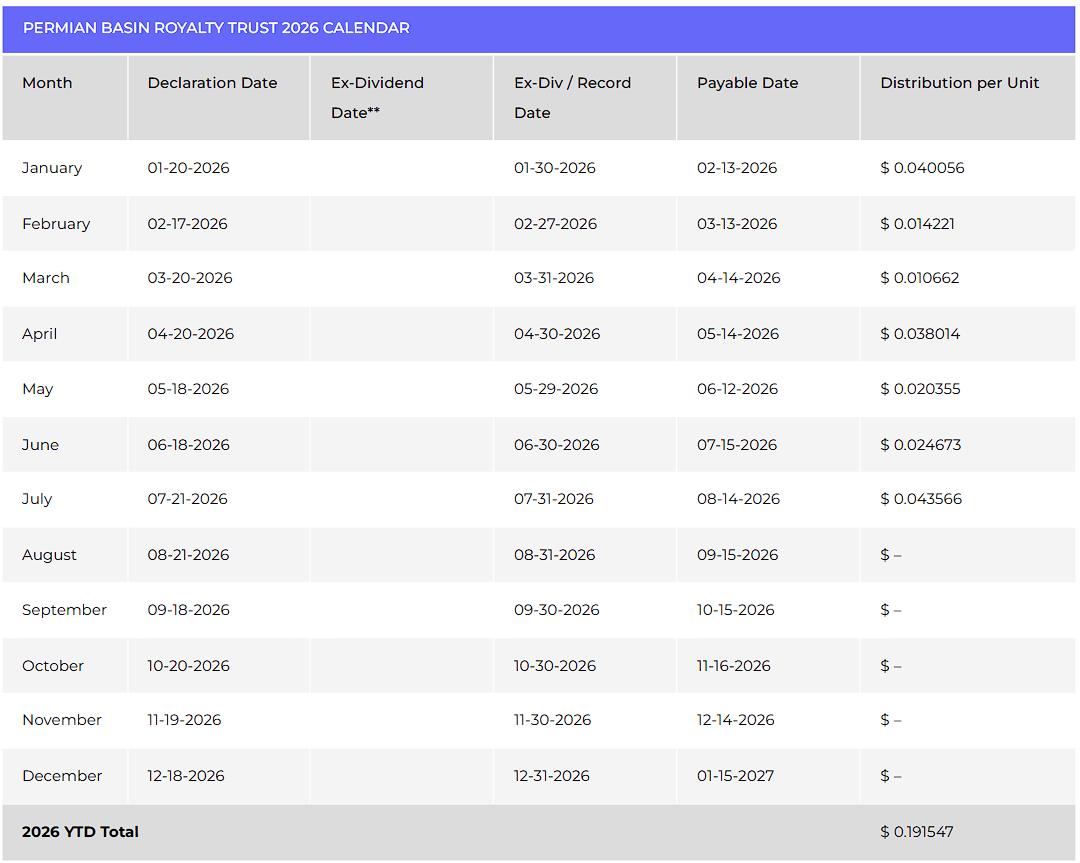Select payable date 11-16-2026

(734, 666)
